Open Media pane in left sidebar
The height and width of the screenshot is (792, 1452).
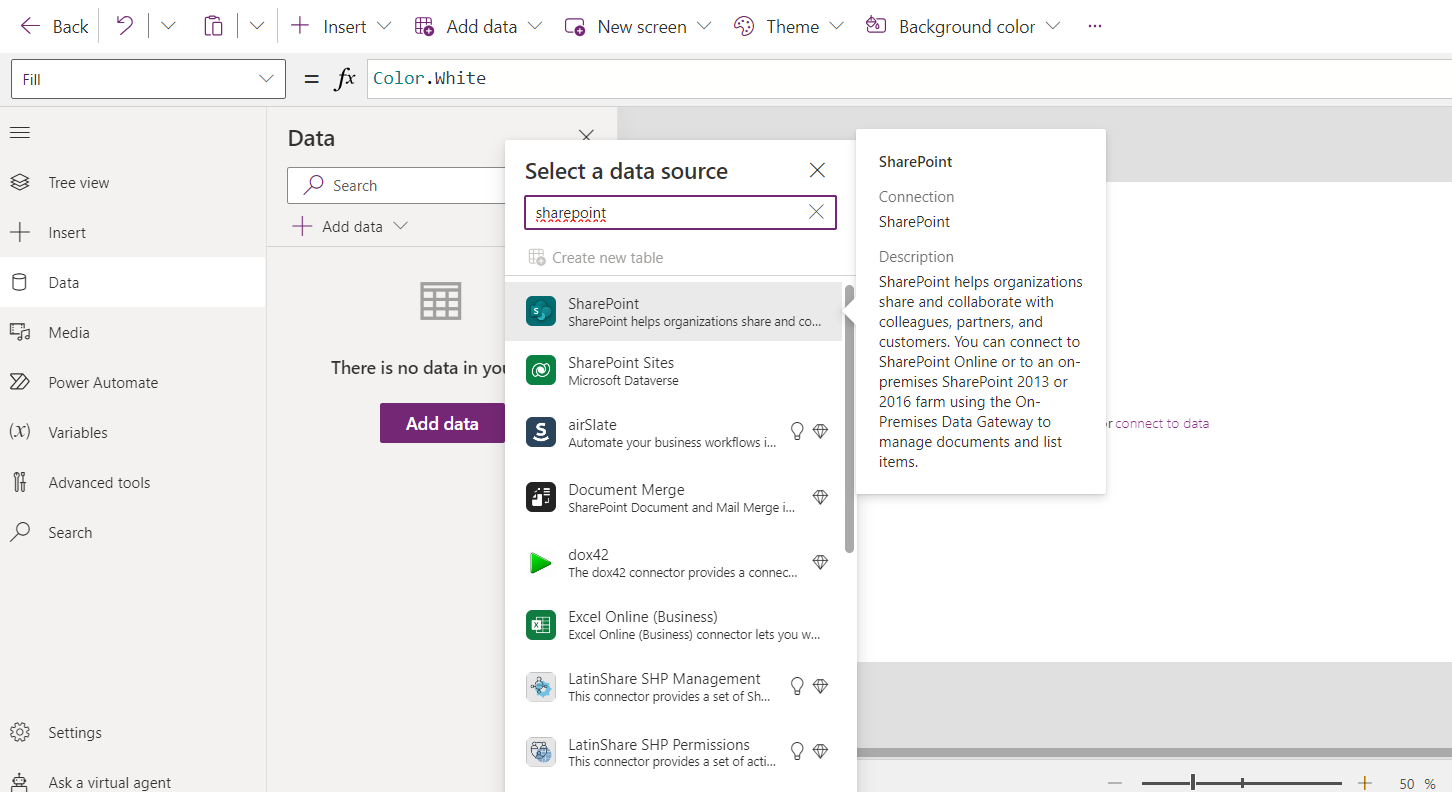(133, 332)
